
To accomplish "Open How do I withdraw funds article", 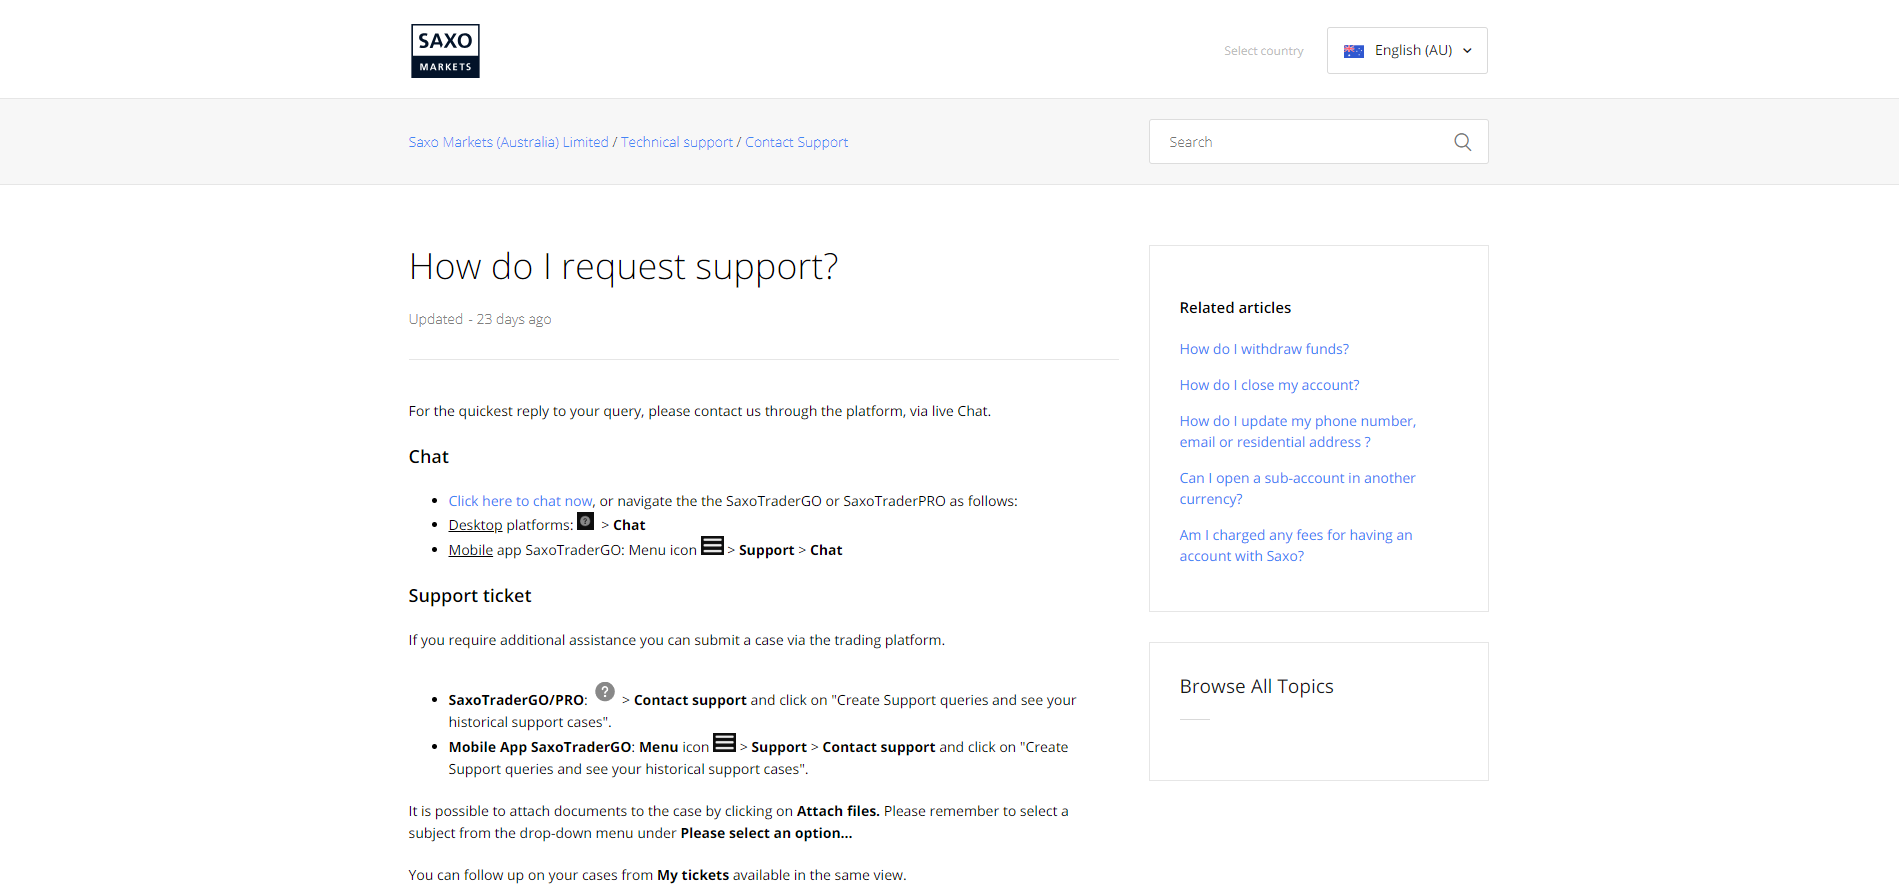I will (1264, 349).
